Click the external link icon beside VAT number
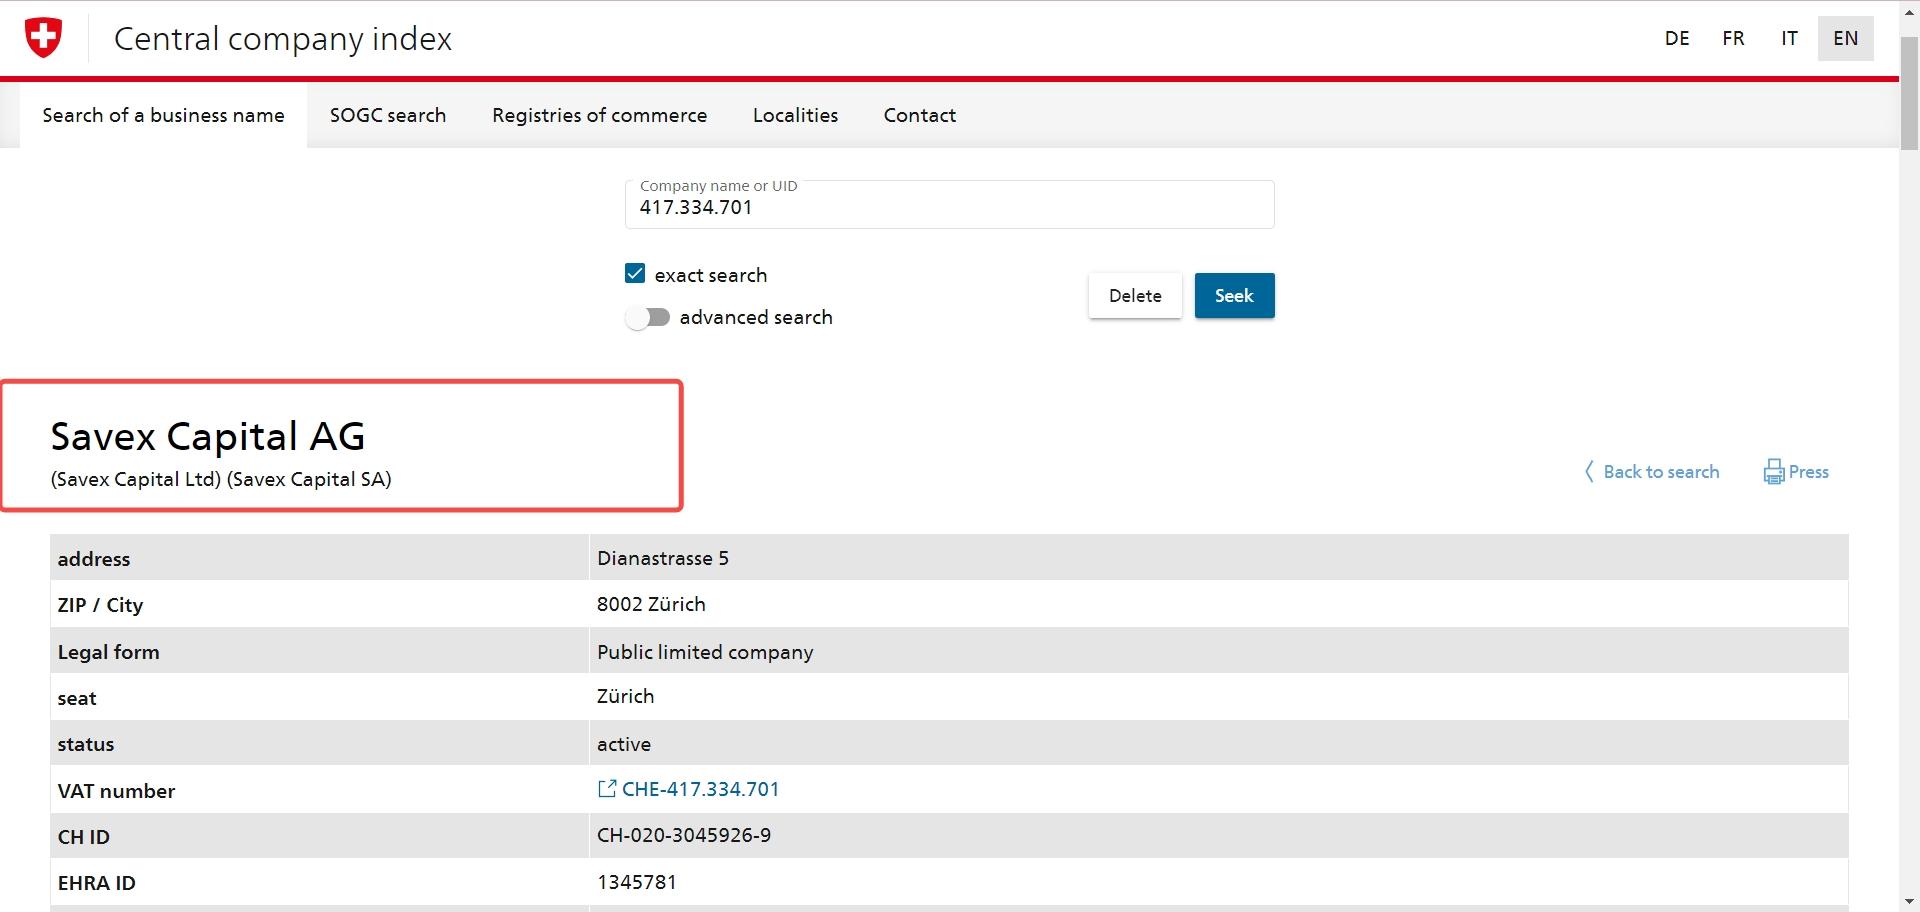Screen dimensions: 1920x912 pos(606,789)
